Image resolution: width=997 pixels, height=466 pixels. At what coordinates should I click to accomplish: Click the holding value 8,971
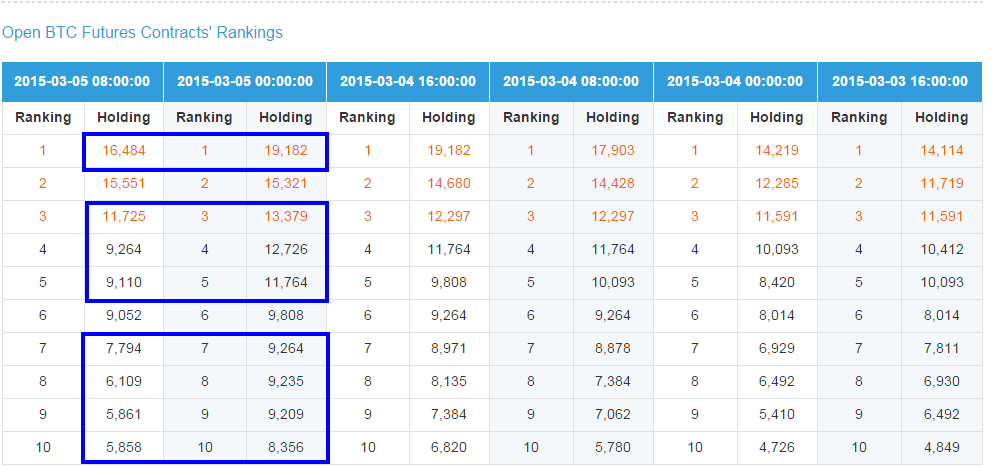(449, 348)
